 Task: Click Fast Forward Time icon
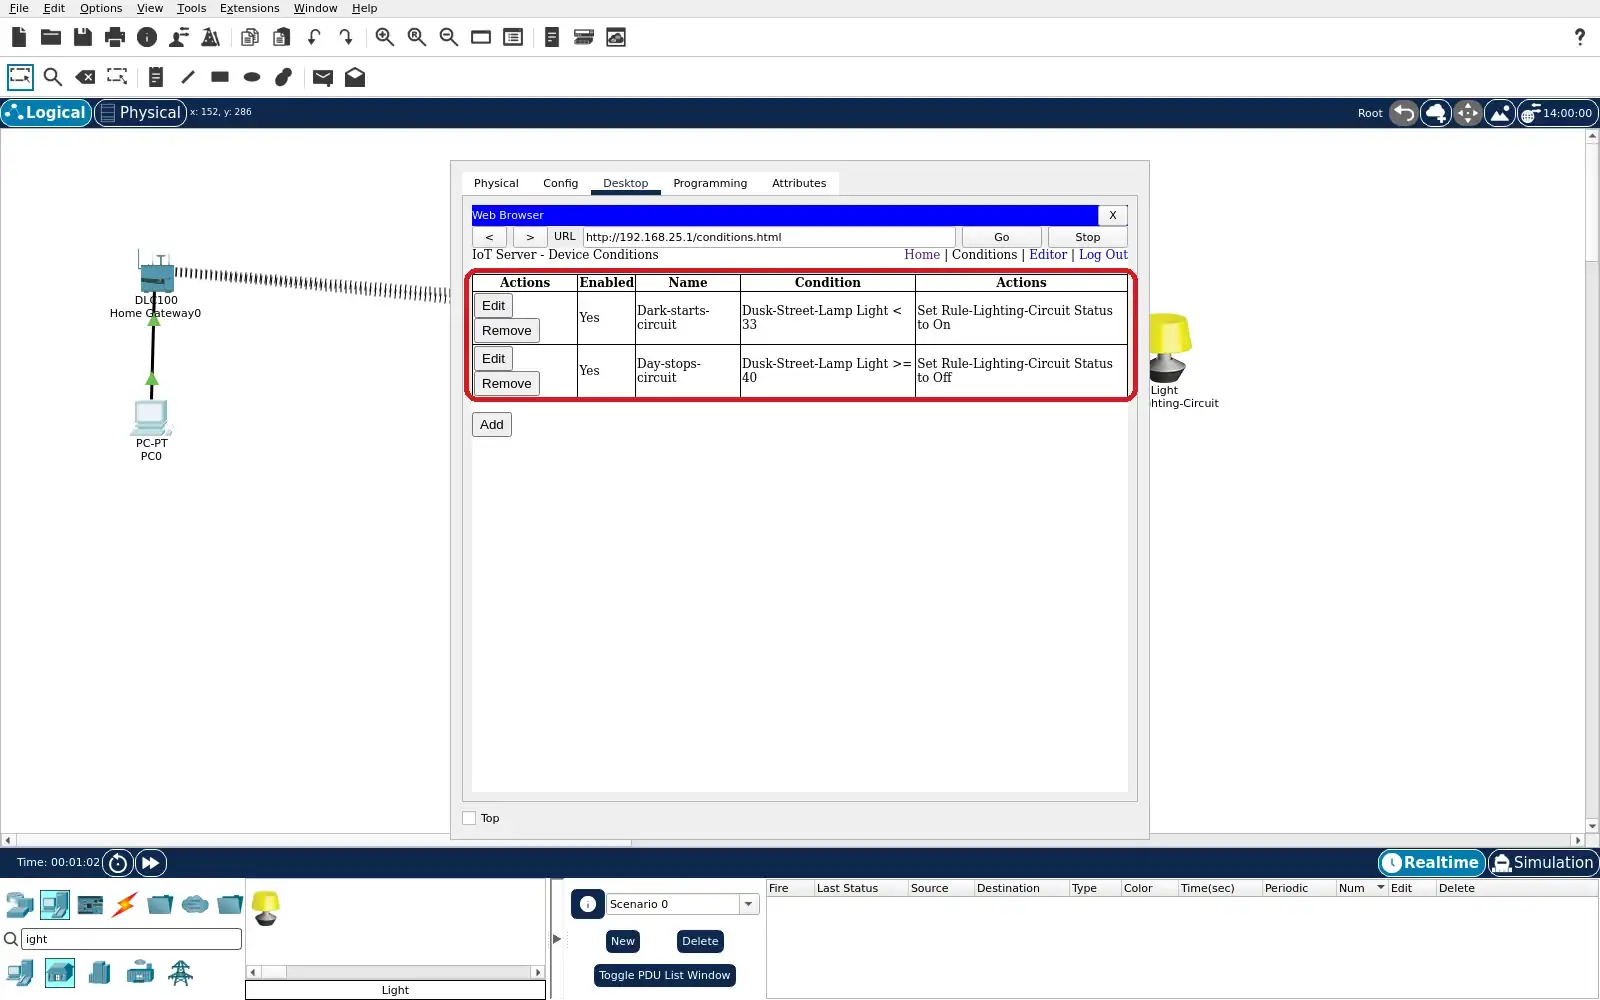[x=150, y=863]
